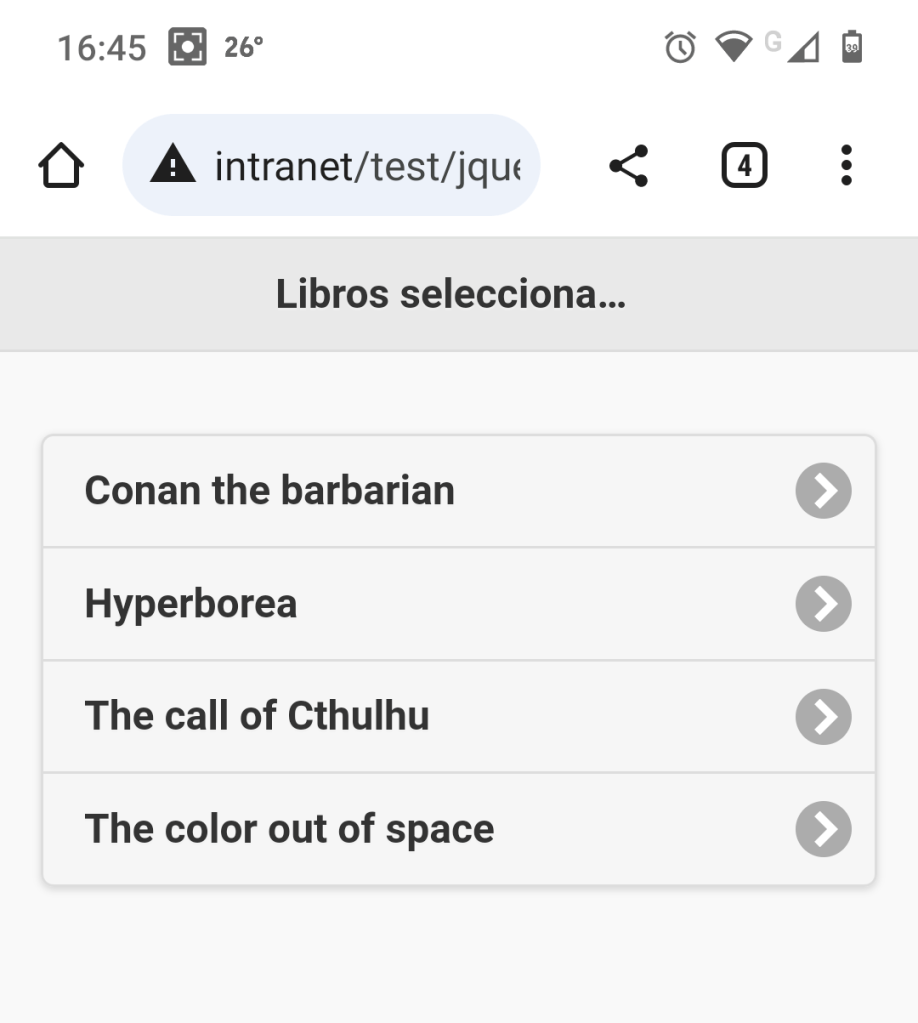Open the tab switcher showing 4 tabs

[x=744, y=166]
